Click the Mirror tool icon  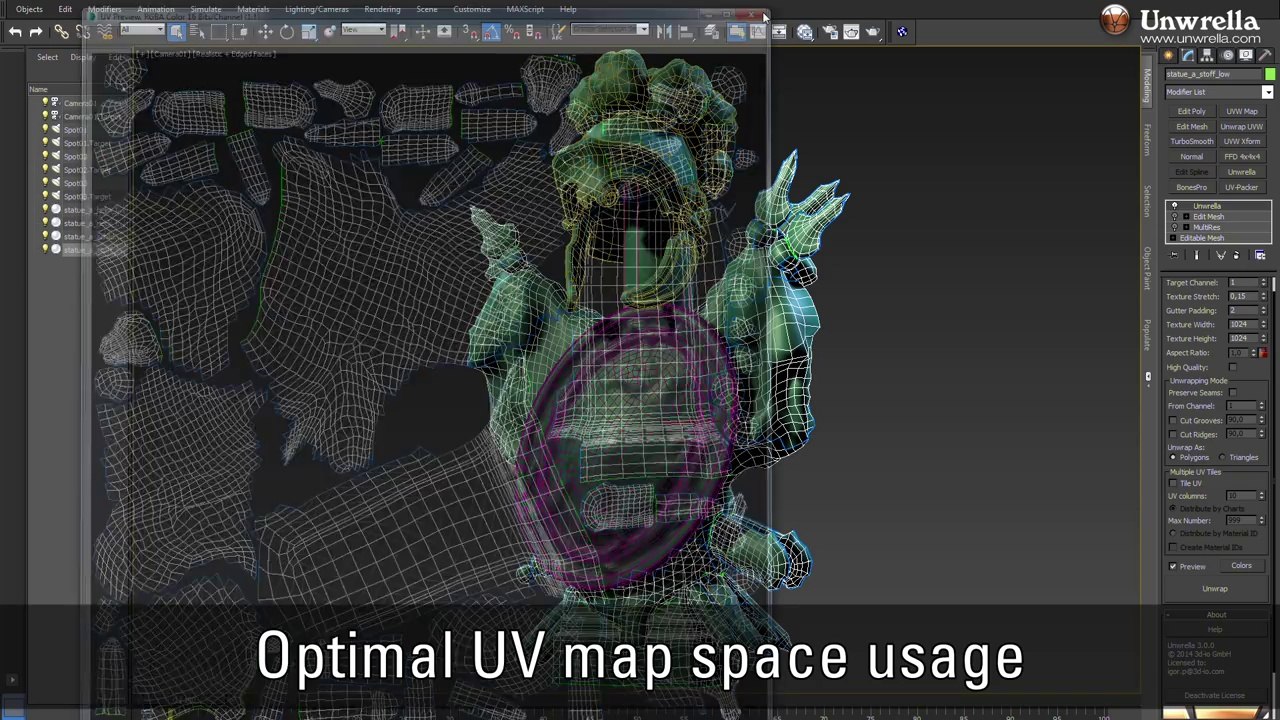pyautogui.click(x=664, y=32)
